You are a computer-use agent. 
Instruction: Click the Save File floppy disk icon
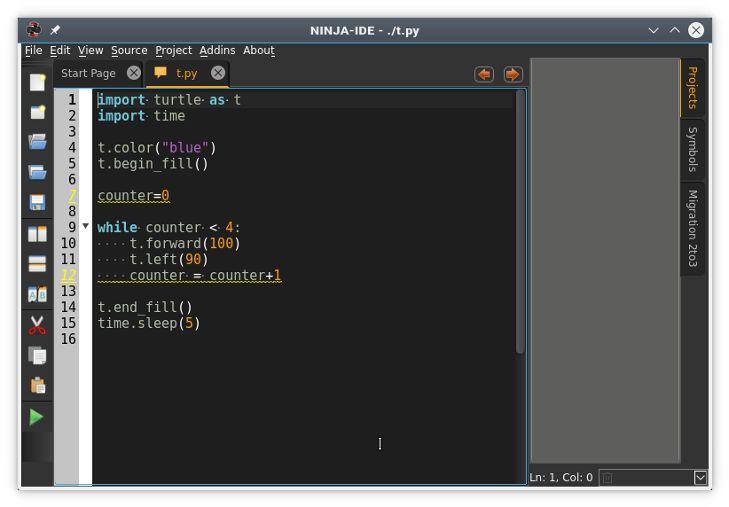37,203
